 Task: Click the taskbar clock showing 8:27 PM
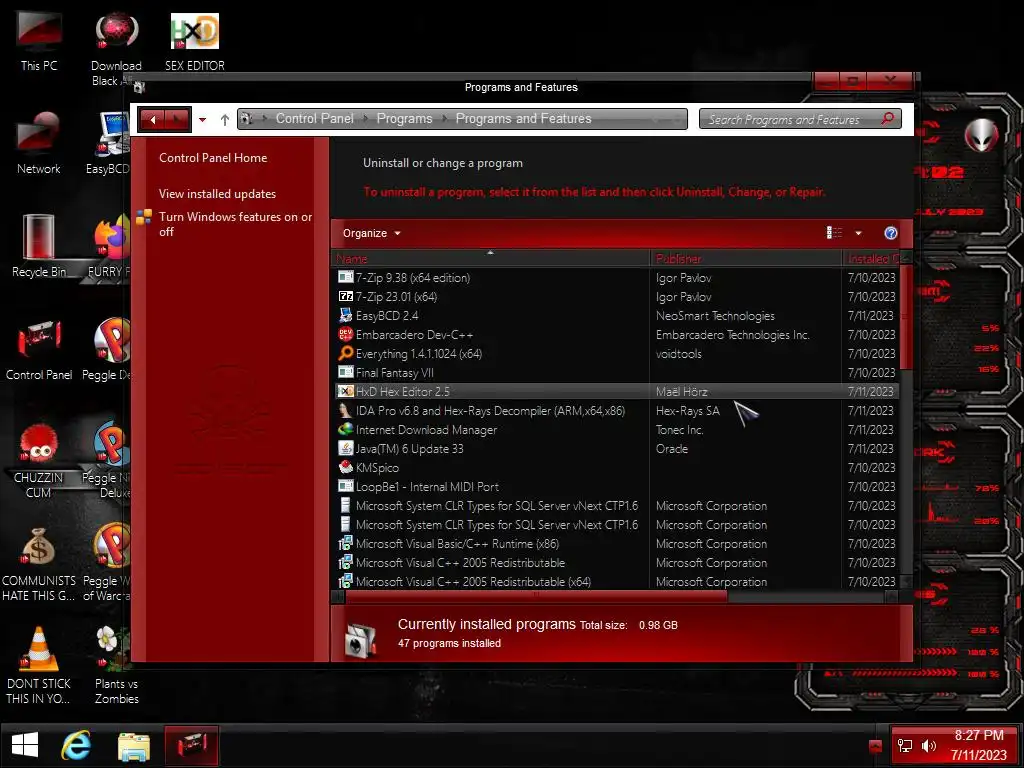click(978, 745)
